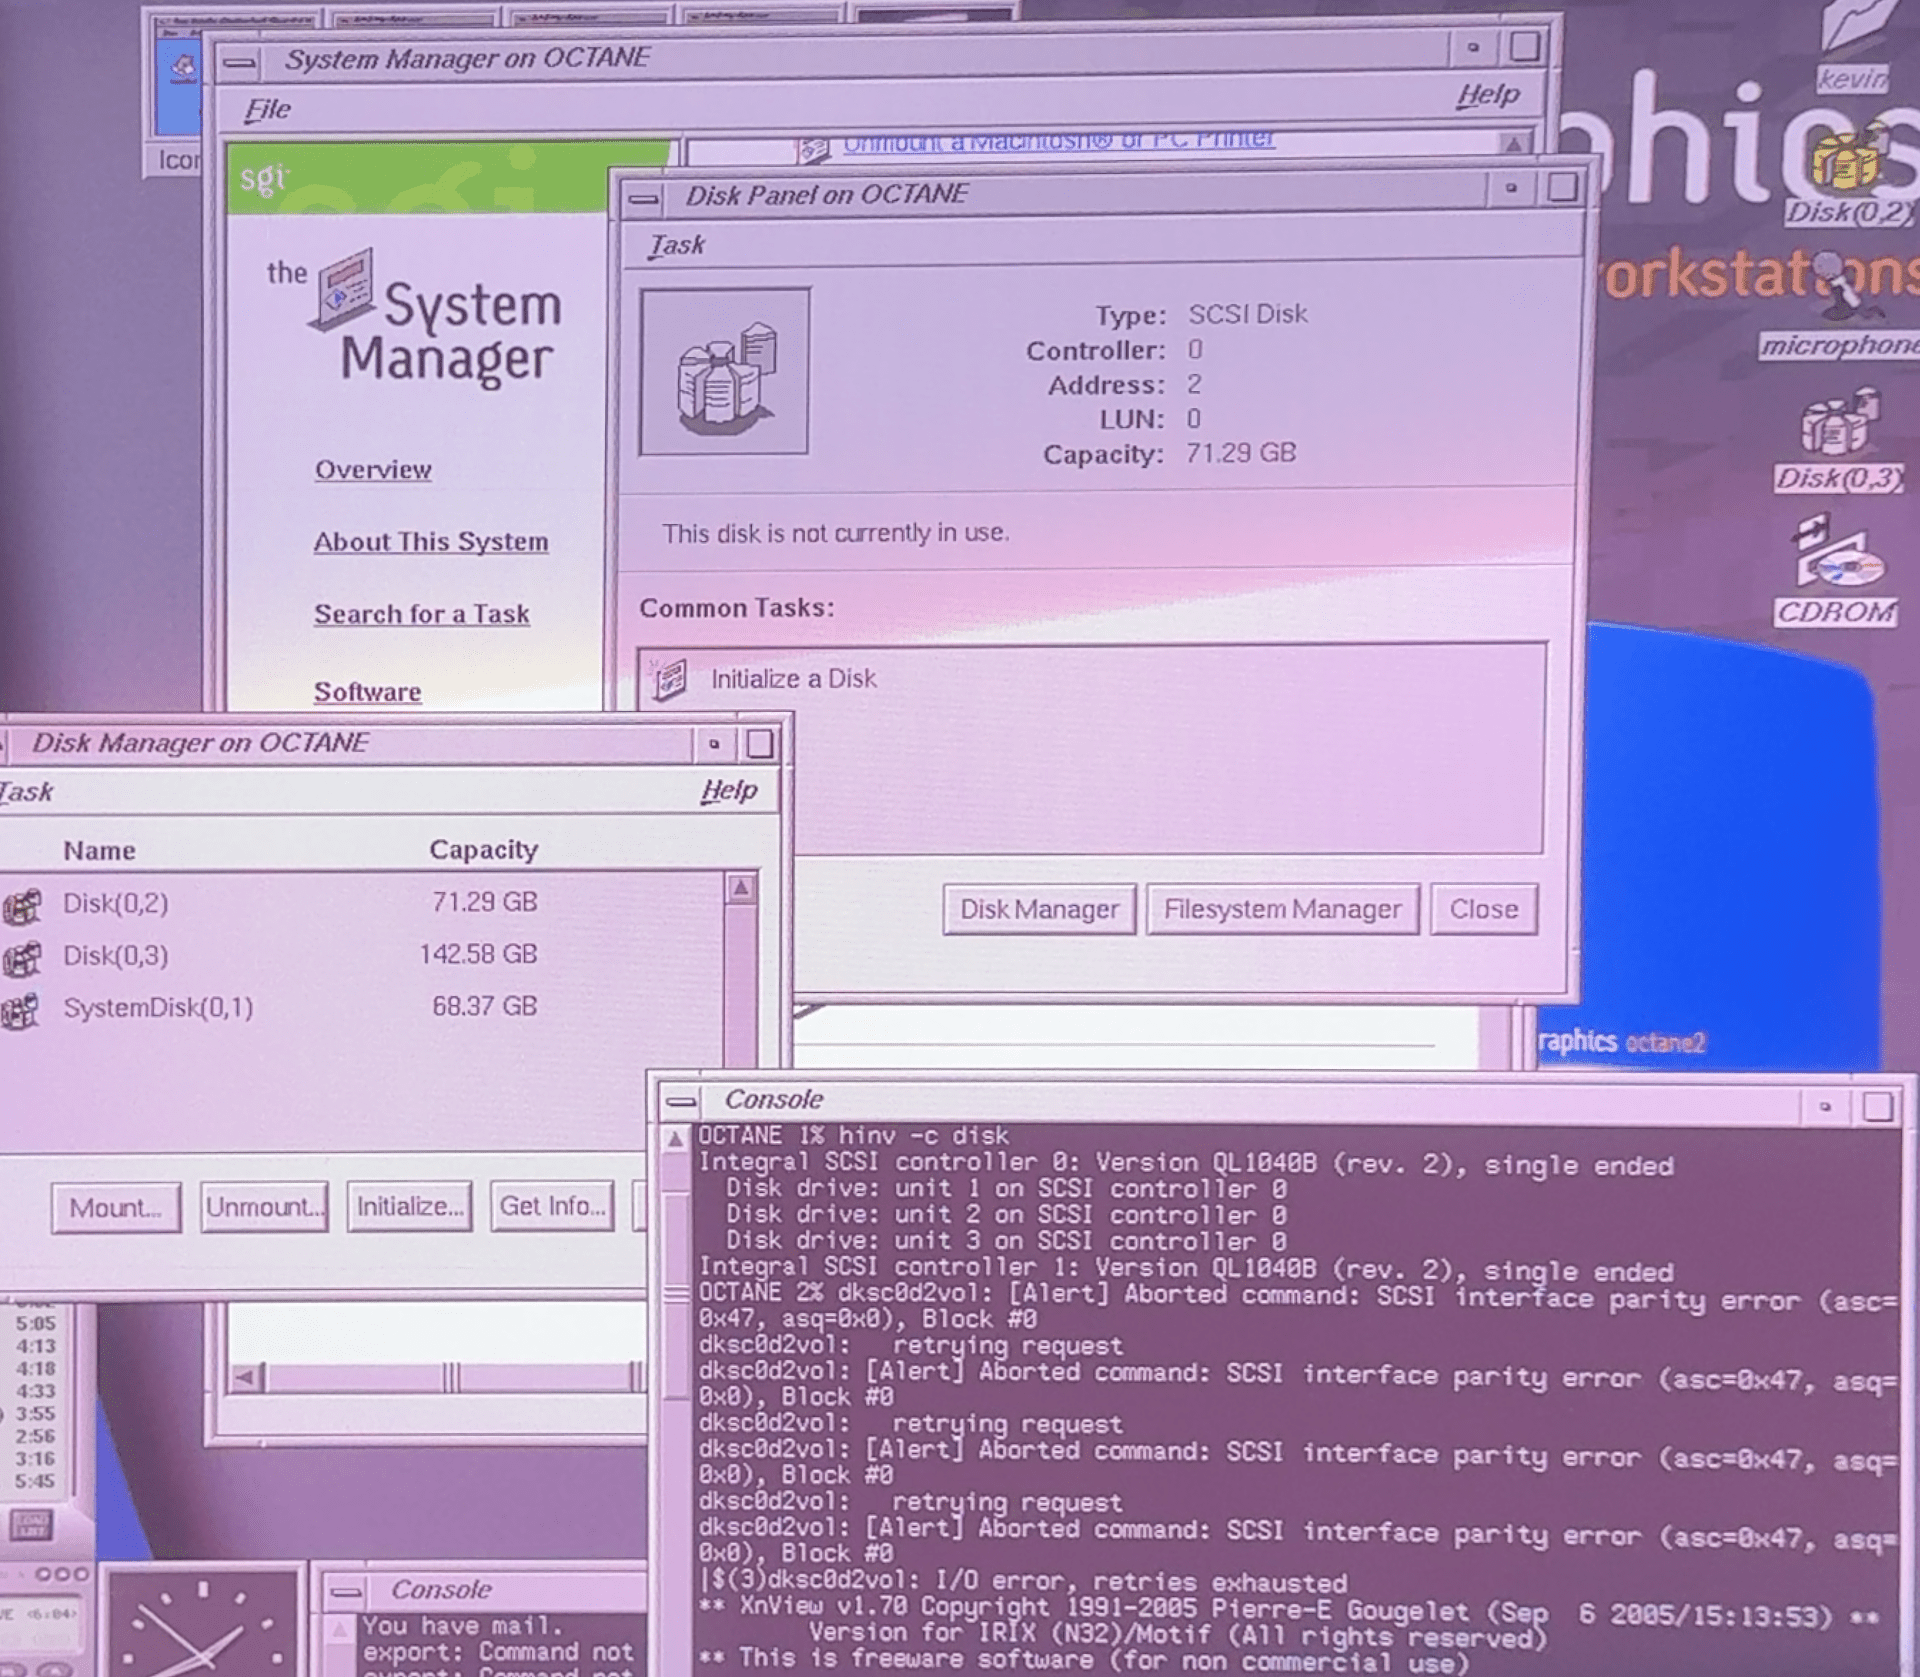This screenshot has width=1920, height=1677.
Task: Open the Help menu in System Manager
Action: point(1487,96)
